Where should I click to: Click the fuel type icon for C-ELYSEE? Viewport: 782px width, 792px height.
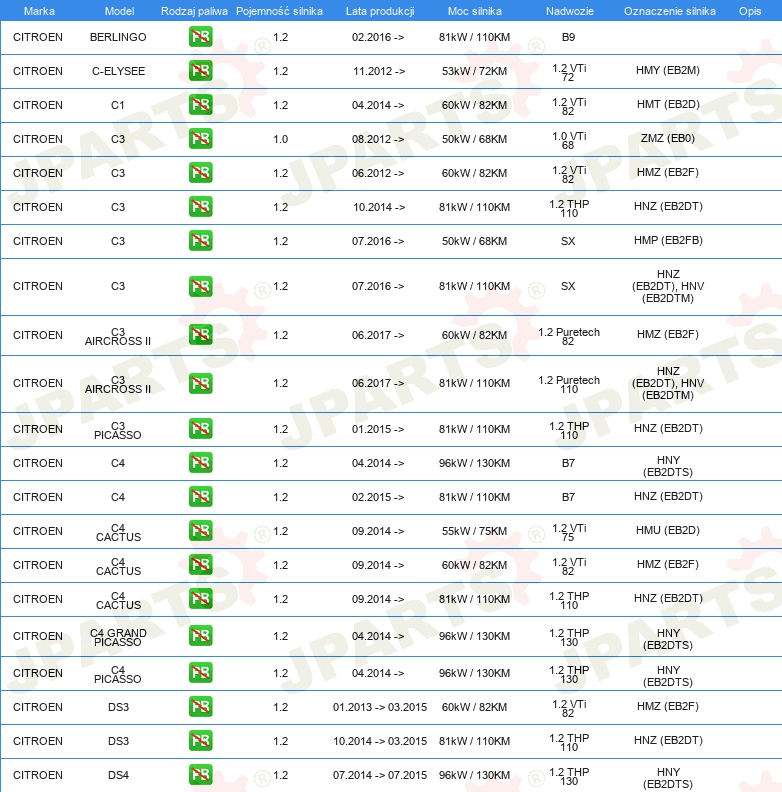pyautogui.click(x=200, y=71)
